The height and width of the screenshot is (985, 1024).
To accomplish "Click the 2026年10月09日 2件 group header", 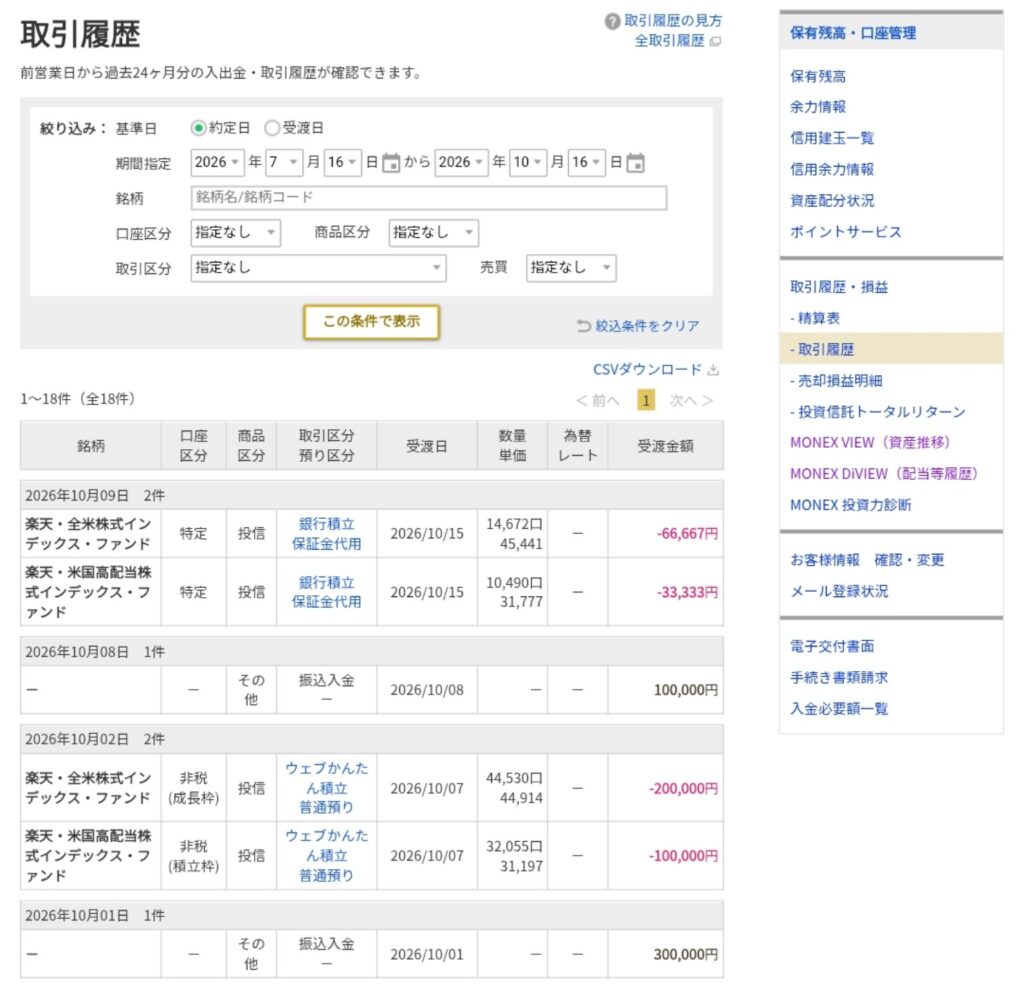I will (x=372, y=496).
